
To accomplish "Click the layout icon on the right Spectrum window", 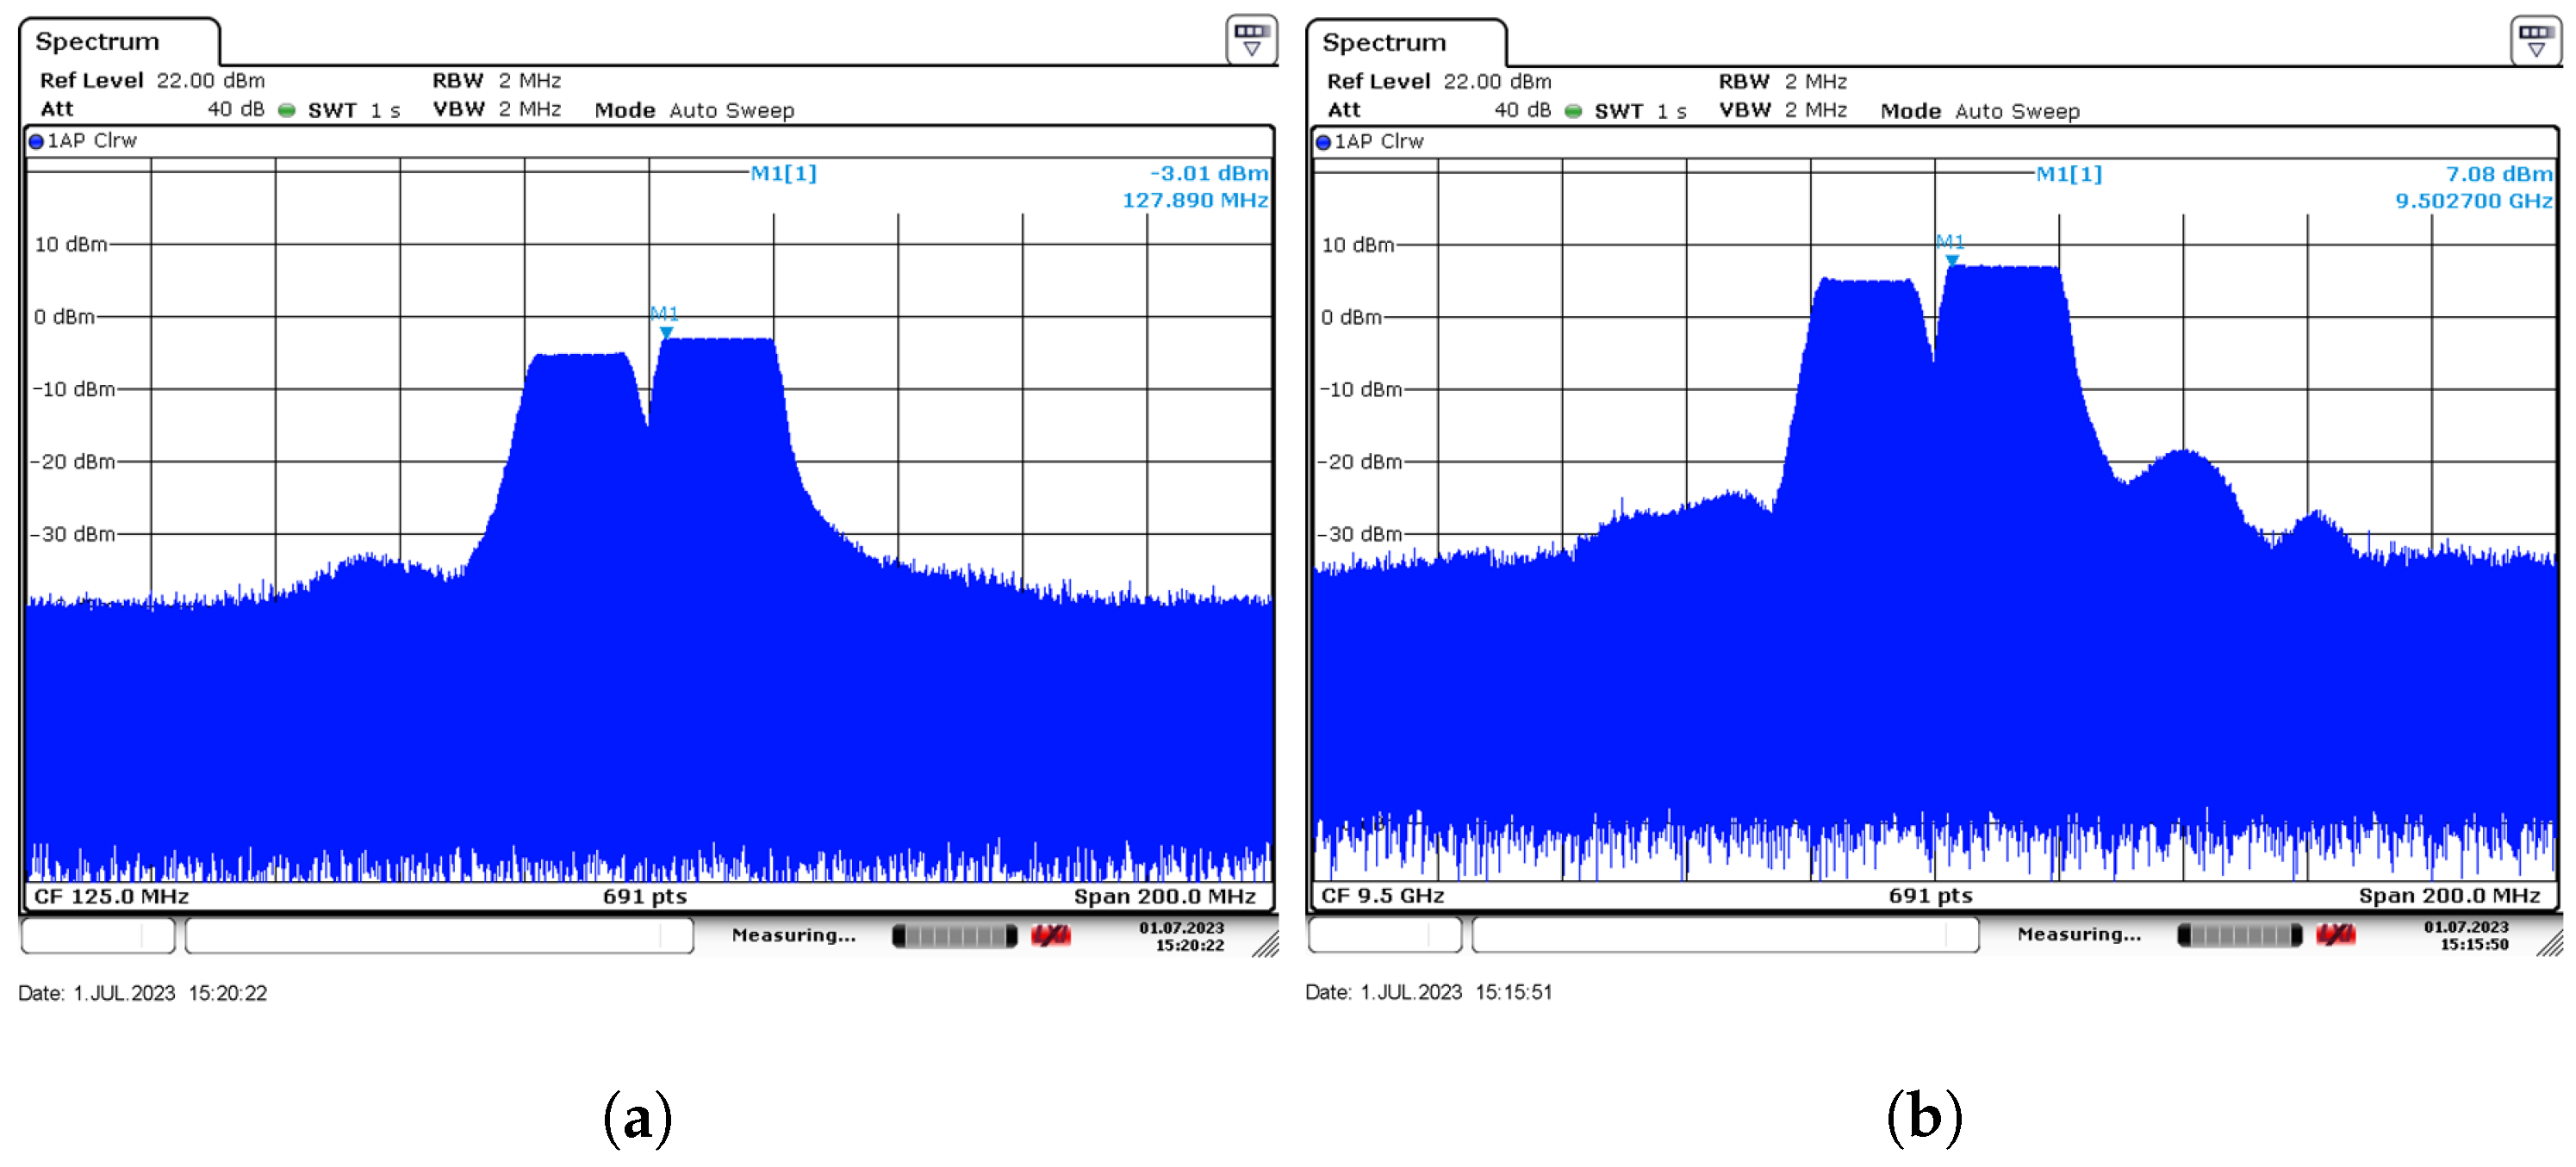I will [x=2537, y=40].
